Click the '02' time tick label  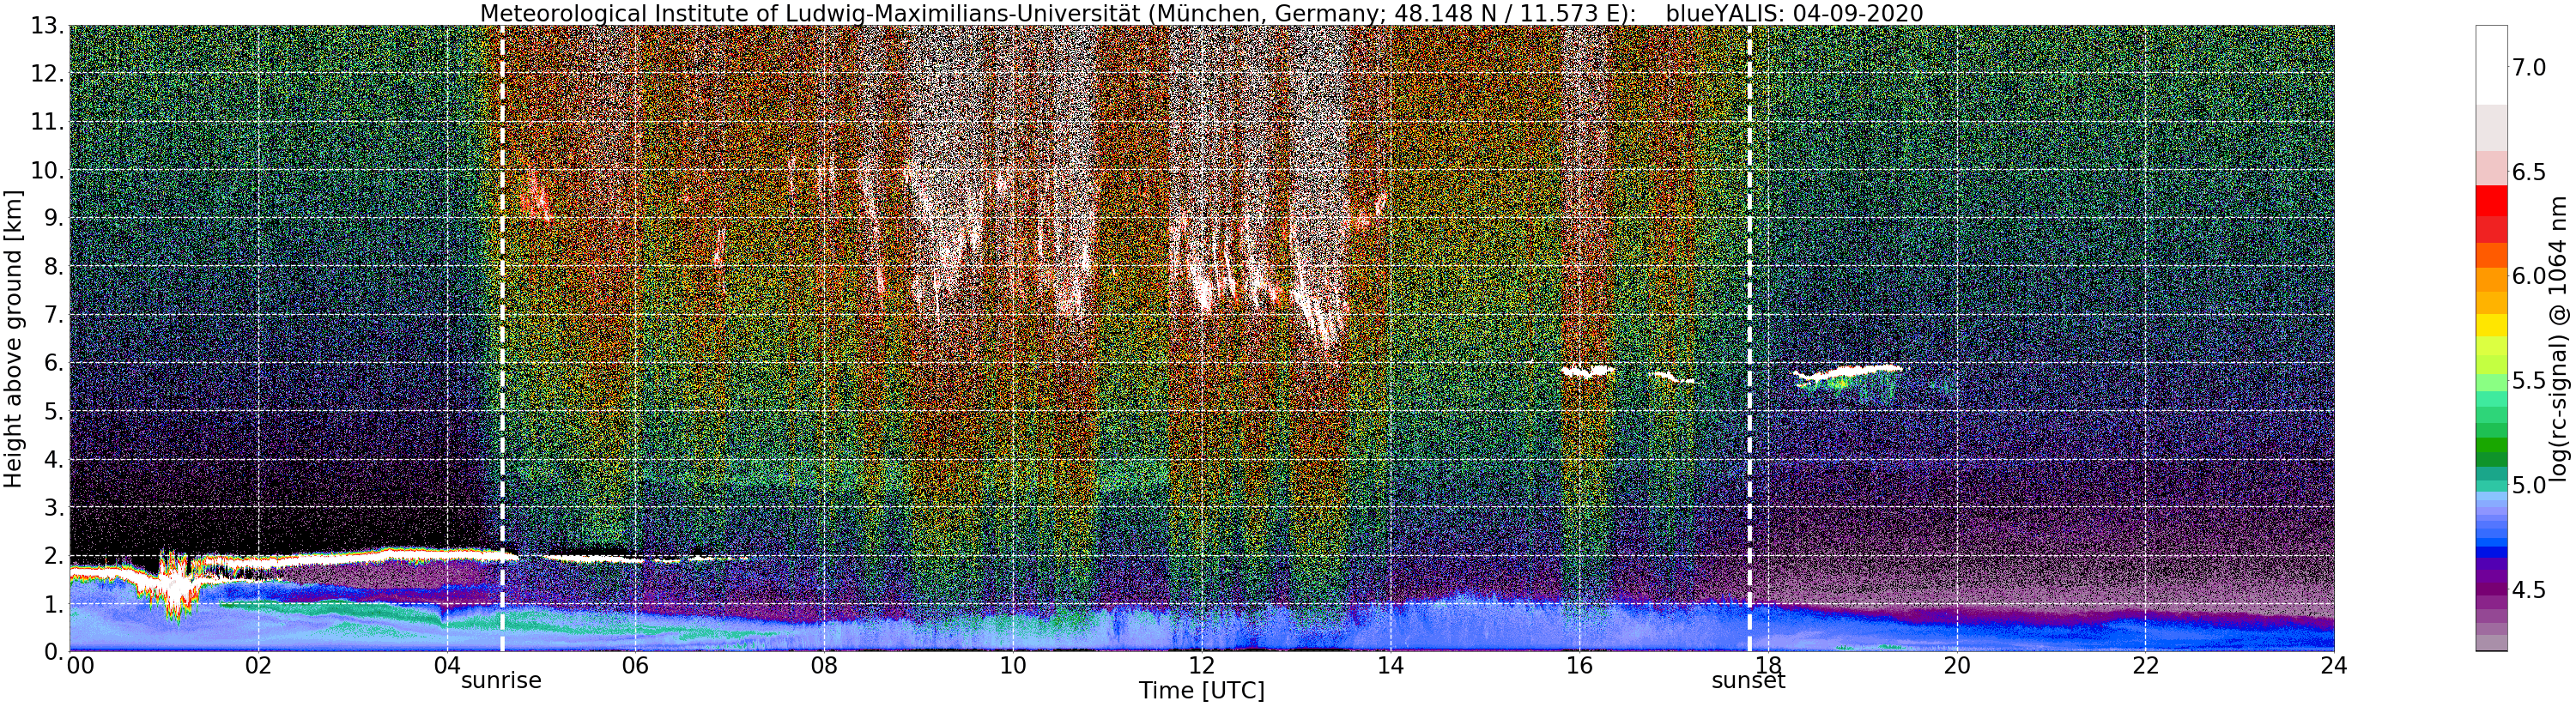click(x=258, y=665)
